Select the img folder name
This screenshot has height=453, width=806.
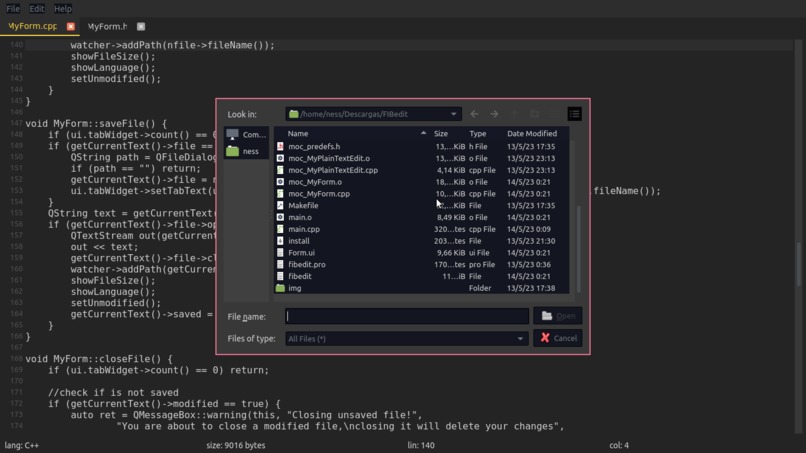point(295,288)
